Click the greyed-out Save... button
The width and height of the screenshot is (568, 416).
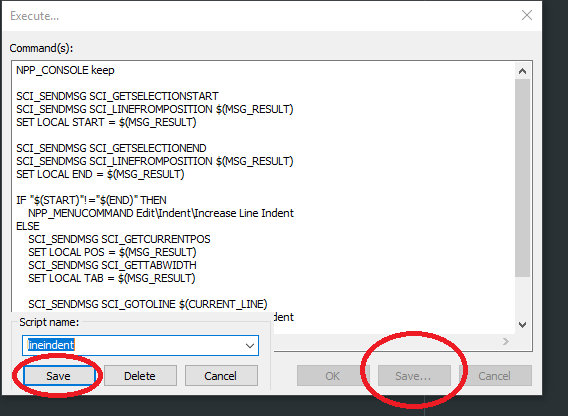pyautogui.click(x=414, y=376)
